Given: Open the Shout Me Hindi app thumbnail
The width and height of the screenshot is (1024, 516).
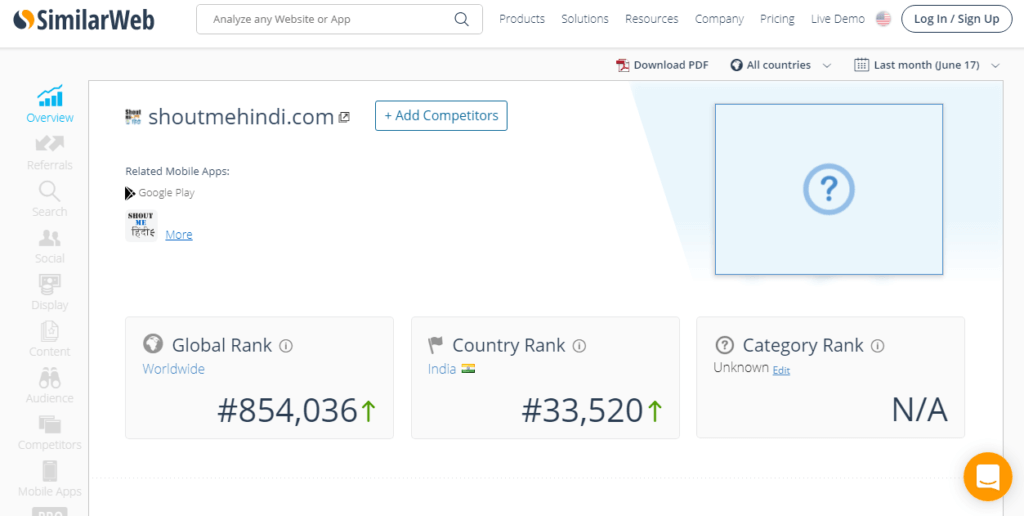Looking at the screenshot, I should click(x=141, y=226).
